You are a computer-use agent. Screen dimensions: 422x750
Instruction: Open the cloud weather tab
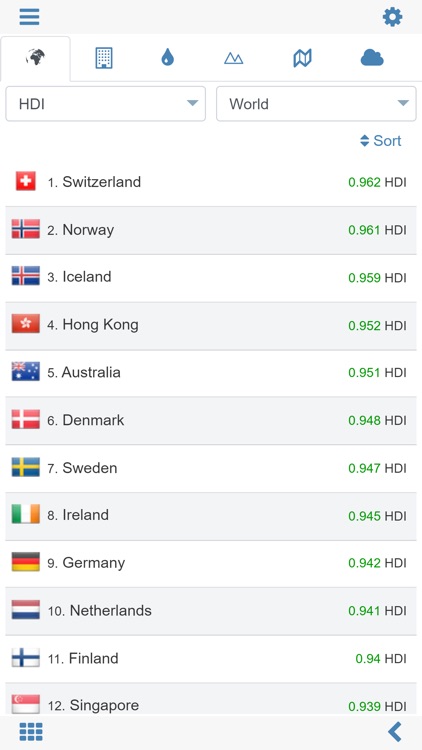click(372, 58)
